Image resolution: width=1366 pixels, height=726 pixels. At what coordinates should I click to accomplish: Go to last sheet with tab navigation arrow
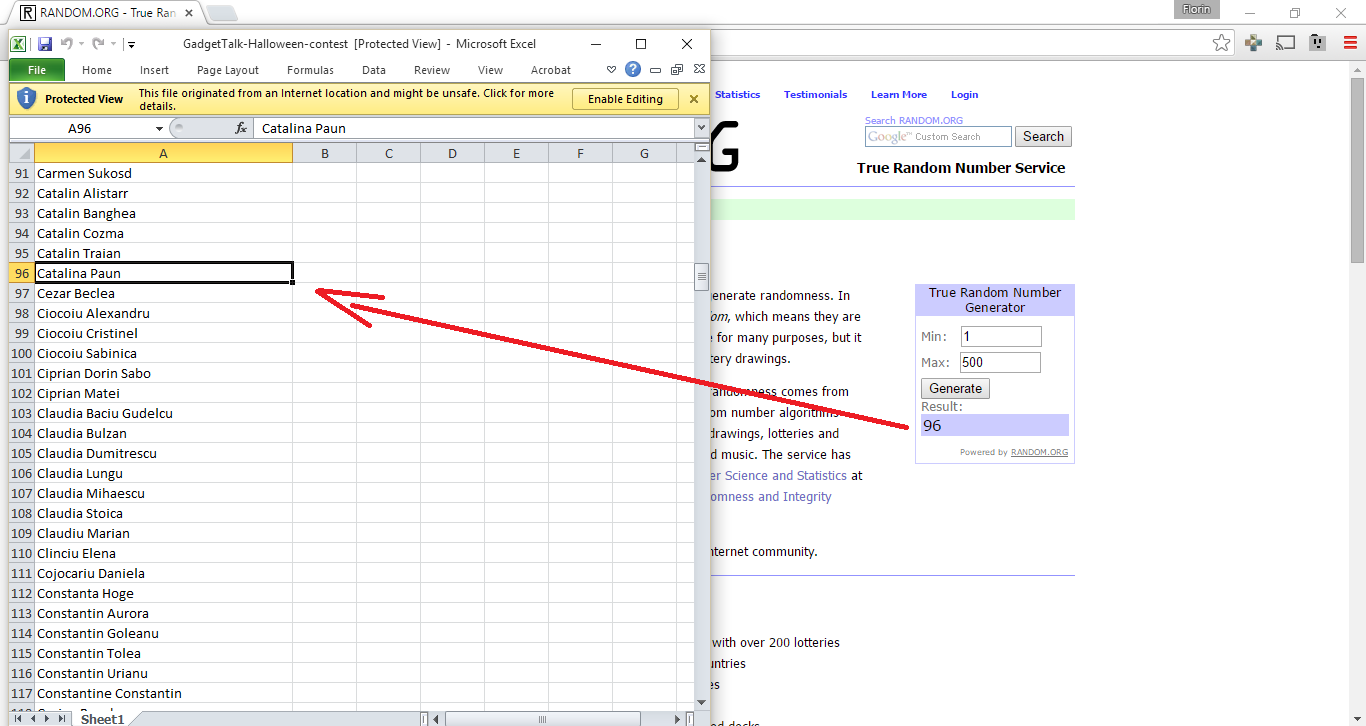click(x=62, y=718)
